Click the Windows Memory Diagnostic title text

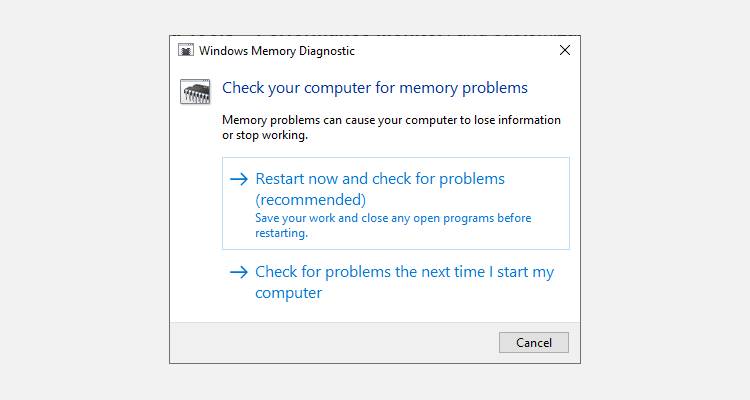[277, 51]
